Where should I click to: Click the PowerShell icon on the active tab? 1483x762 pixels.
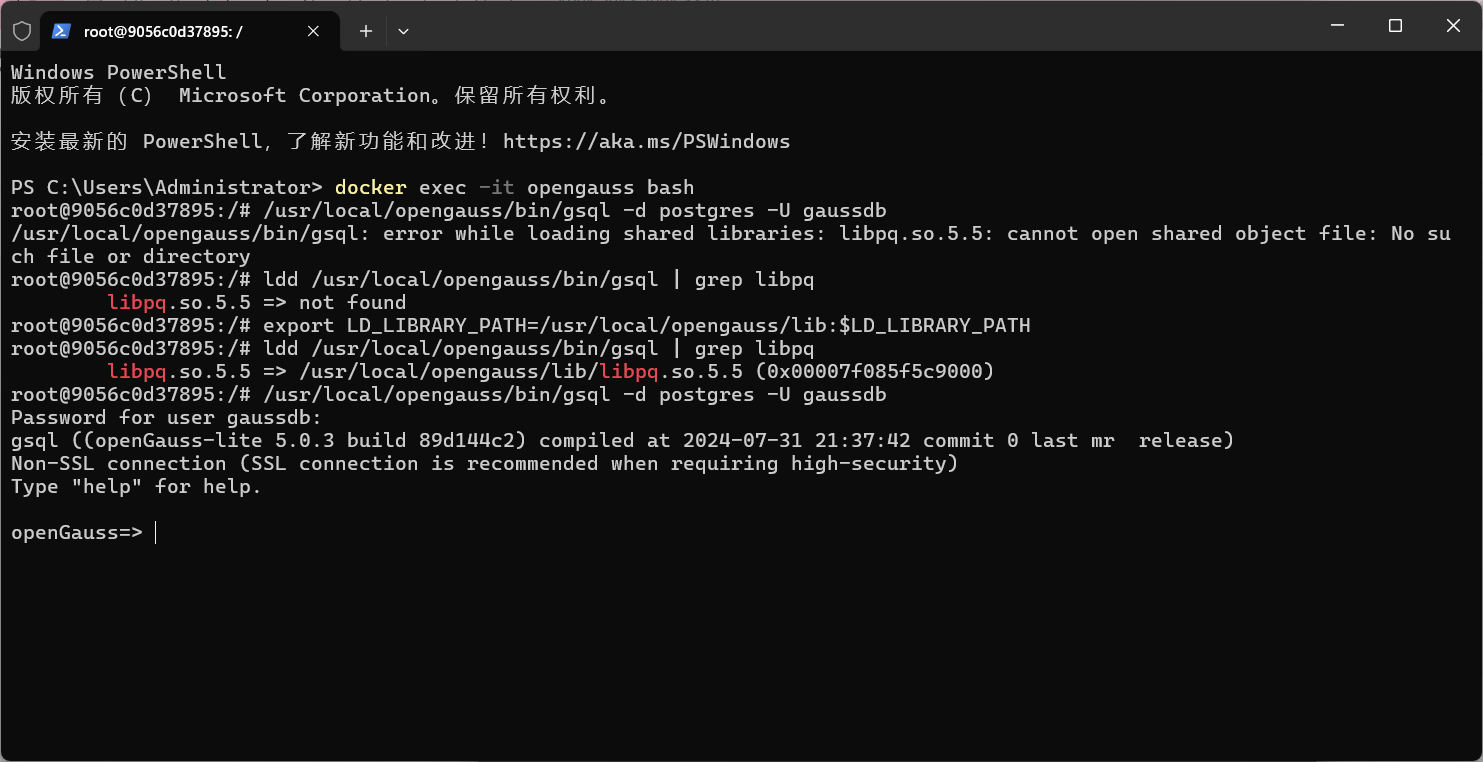(x=62, y=31)
